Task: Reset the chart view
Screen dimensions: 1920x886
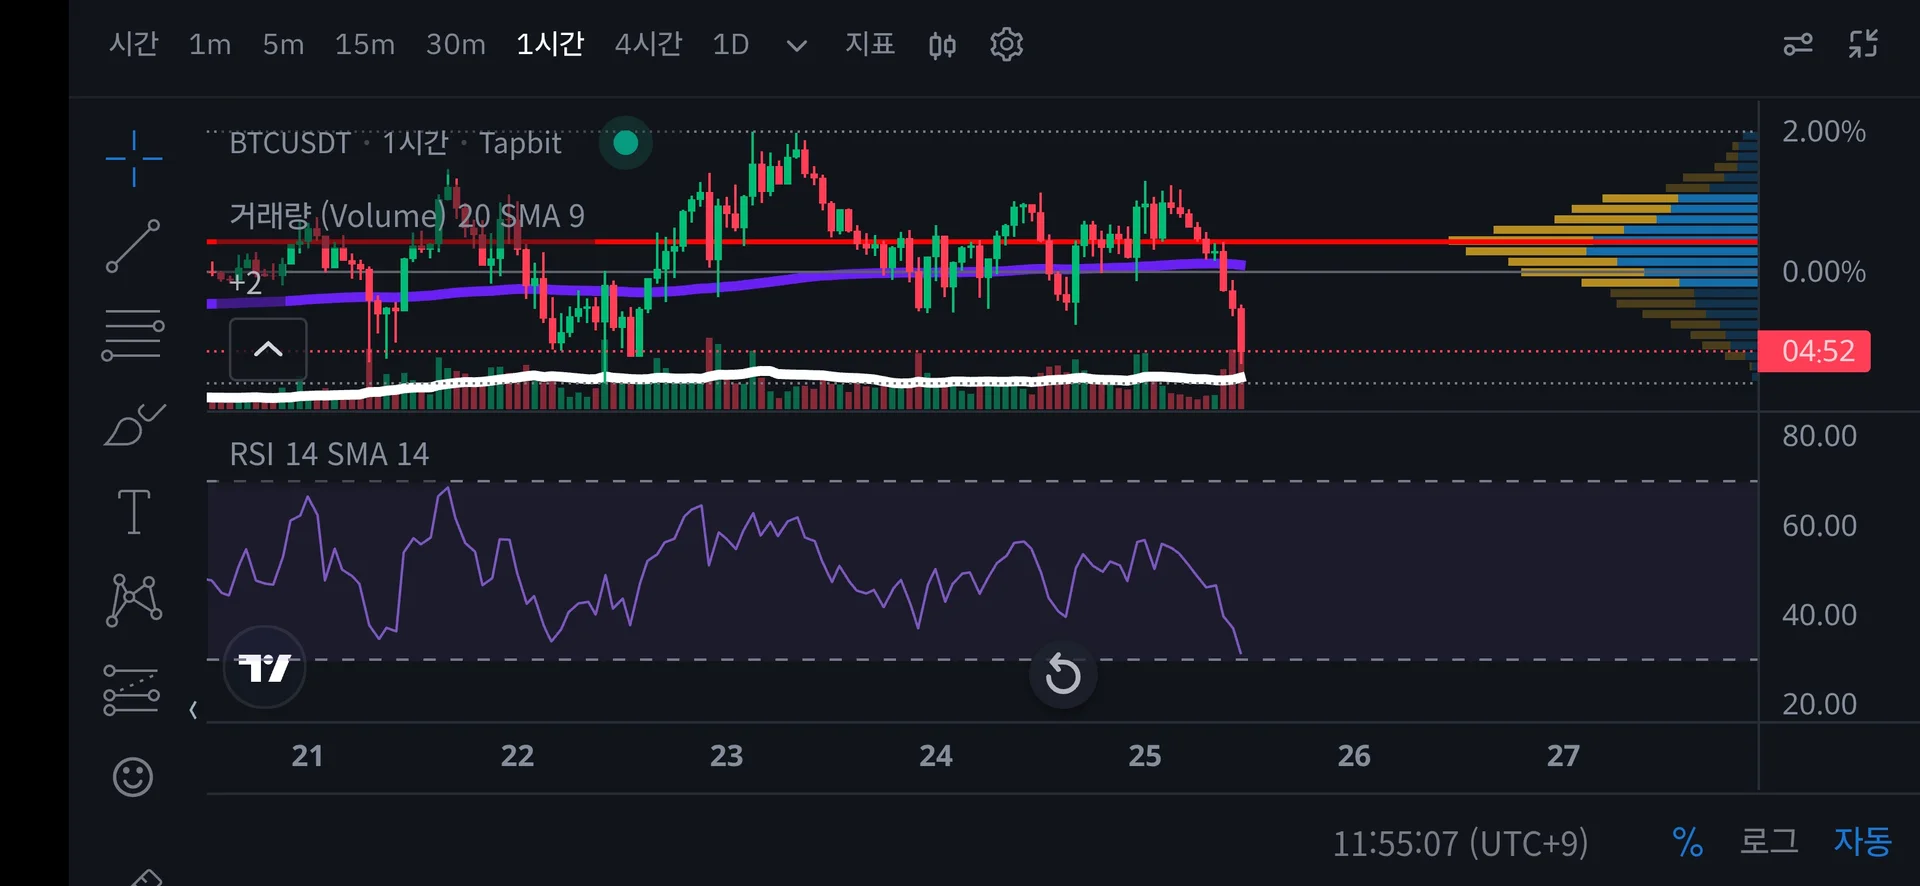Action: point(1063,675)
